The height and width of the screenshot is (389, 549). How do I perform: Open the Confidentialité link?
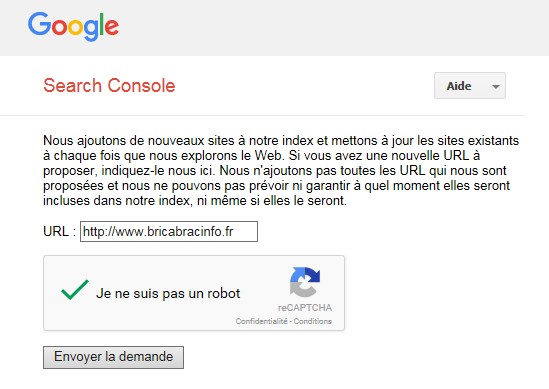pyautogui.click(x=262, y=321)
